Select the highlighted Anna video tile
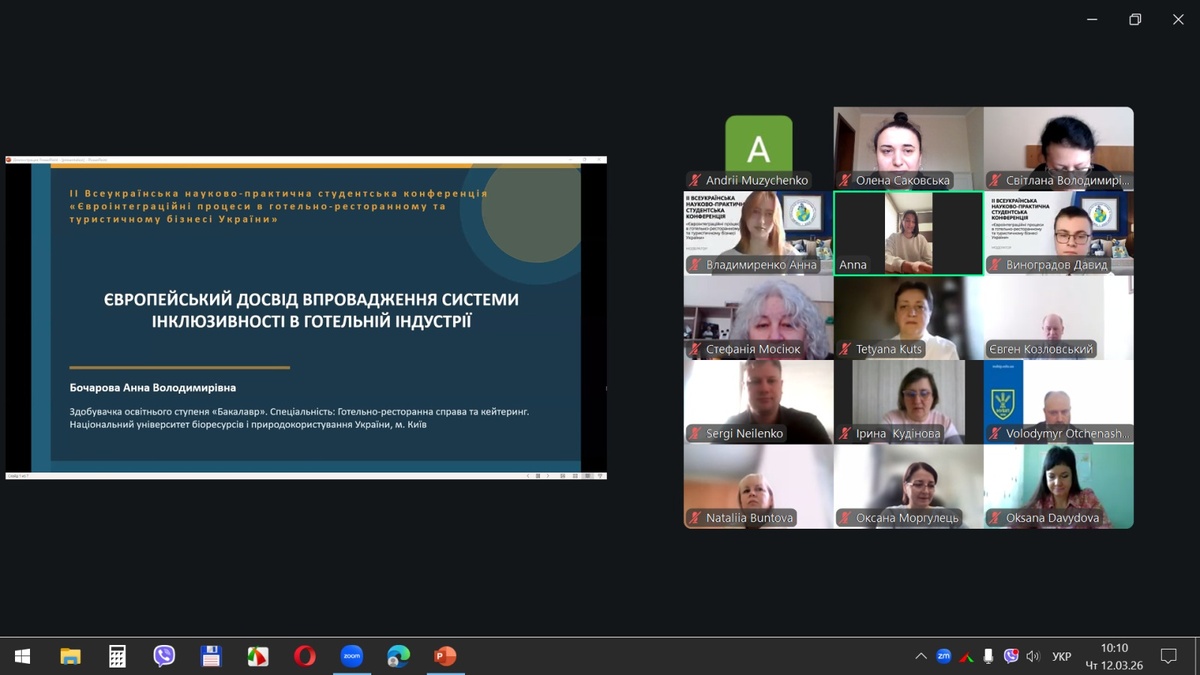The height and width of the screenshot is (675, 1200). (908, 232)
